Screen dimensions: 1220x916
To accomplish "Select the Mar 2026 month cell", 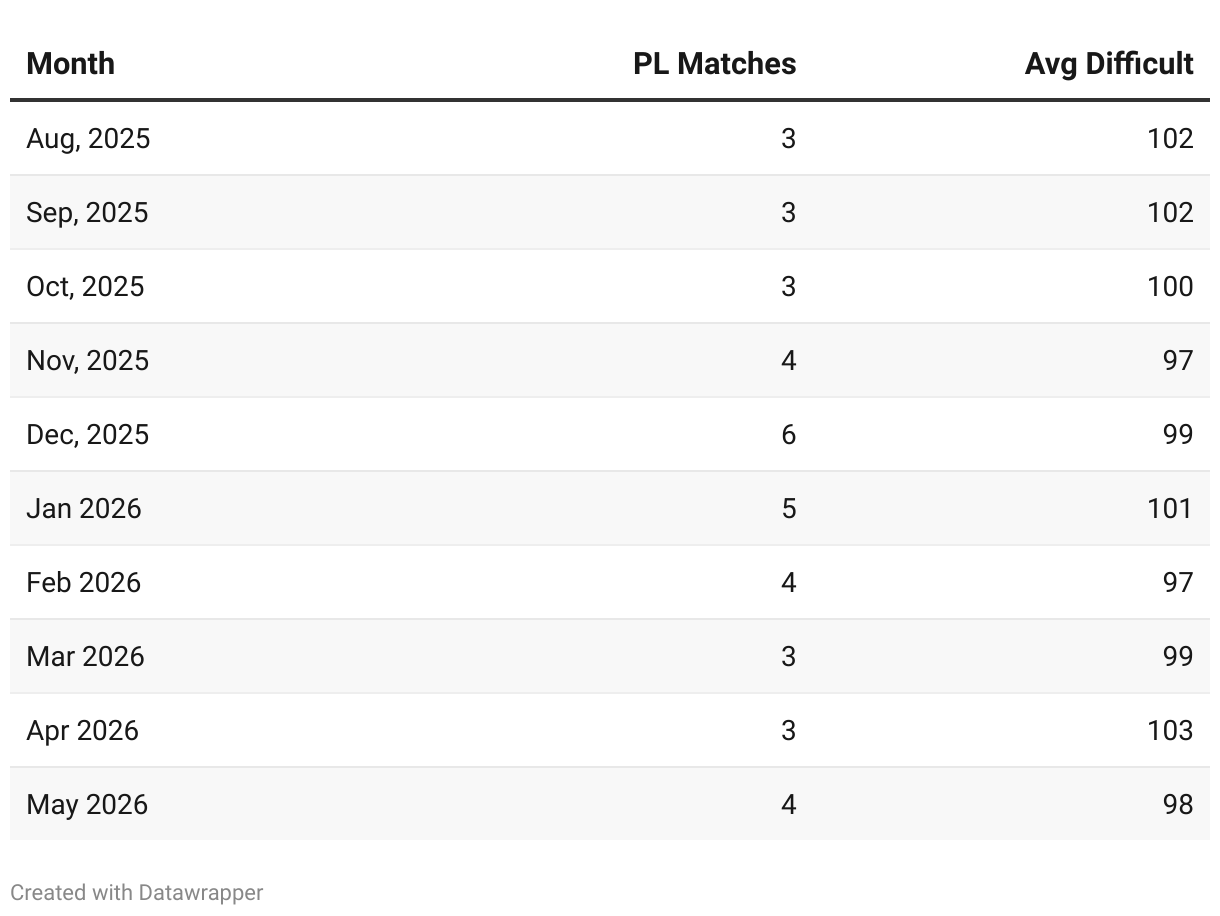I will [x=85, y=656].
